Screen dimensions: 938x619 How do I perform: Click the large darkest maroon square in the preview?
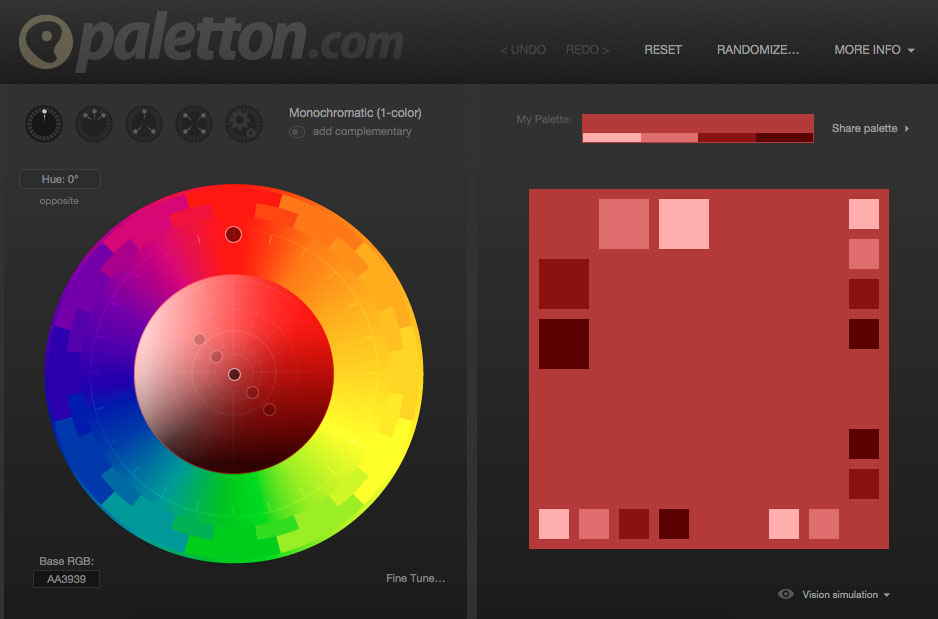click(x=564, y=344)
